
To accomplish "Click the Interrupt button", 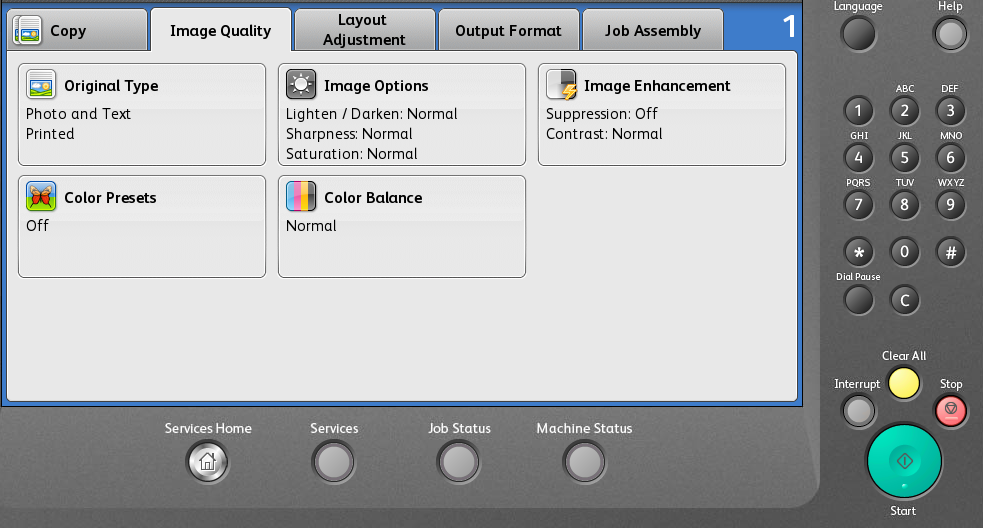I will (x=858, y=411).
